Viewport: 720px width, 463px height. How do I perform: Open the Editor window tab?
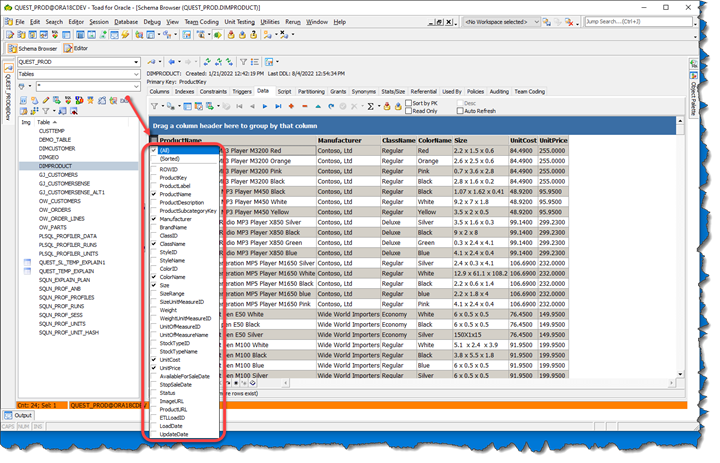point(76,48)
